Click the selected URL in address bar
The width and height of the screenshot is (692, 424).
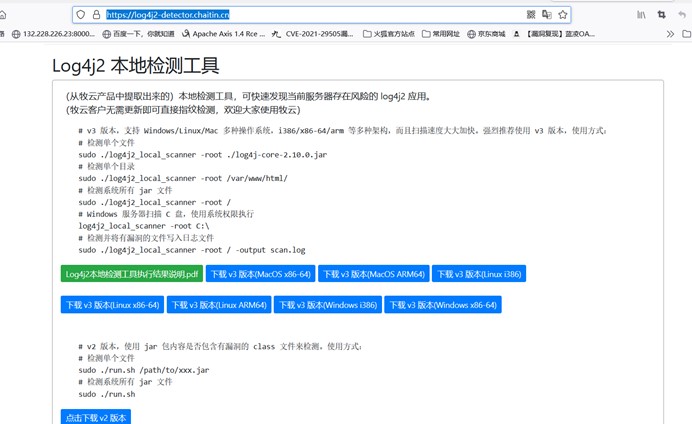click(168, 15)
